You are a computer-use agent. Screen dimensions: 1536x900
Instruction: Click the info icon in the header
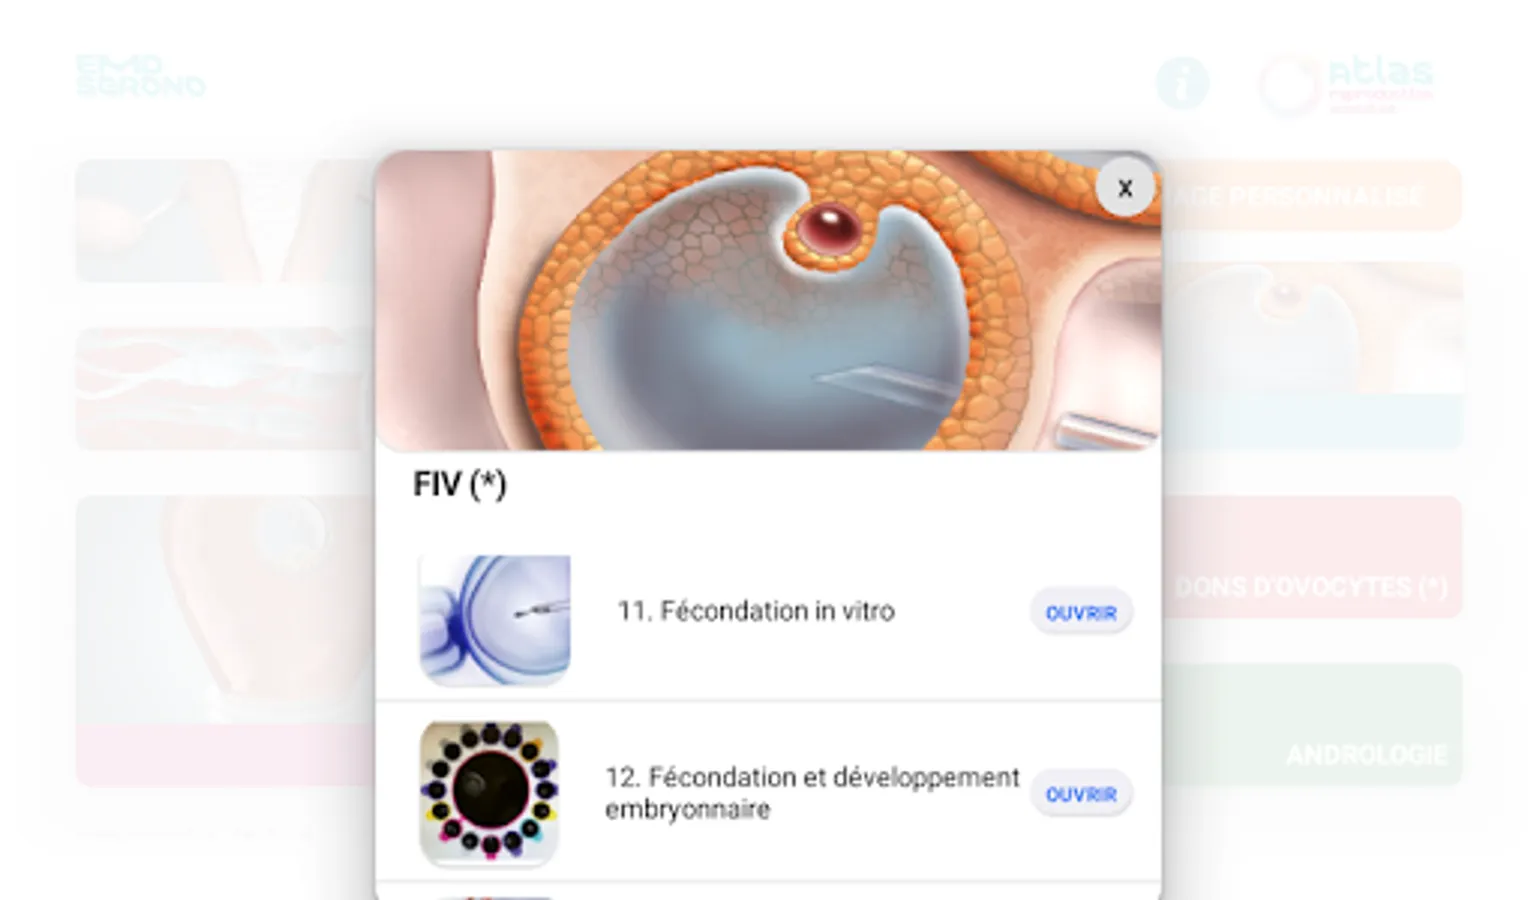point(1182,83)
